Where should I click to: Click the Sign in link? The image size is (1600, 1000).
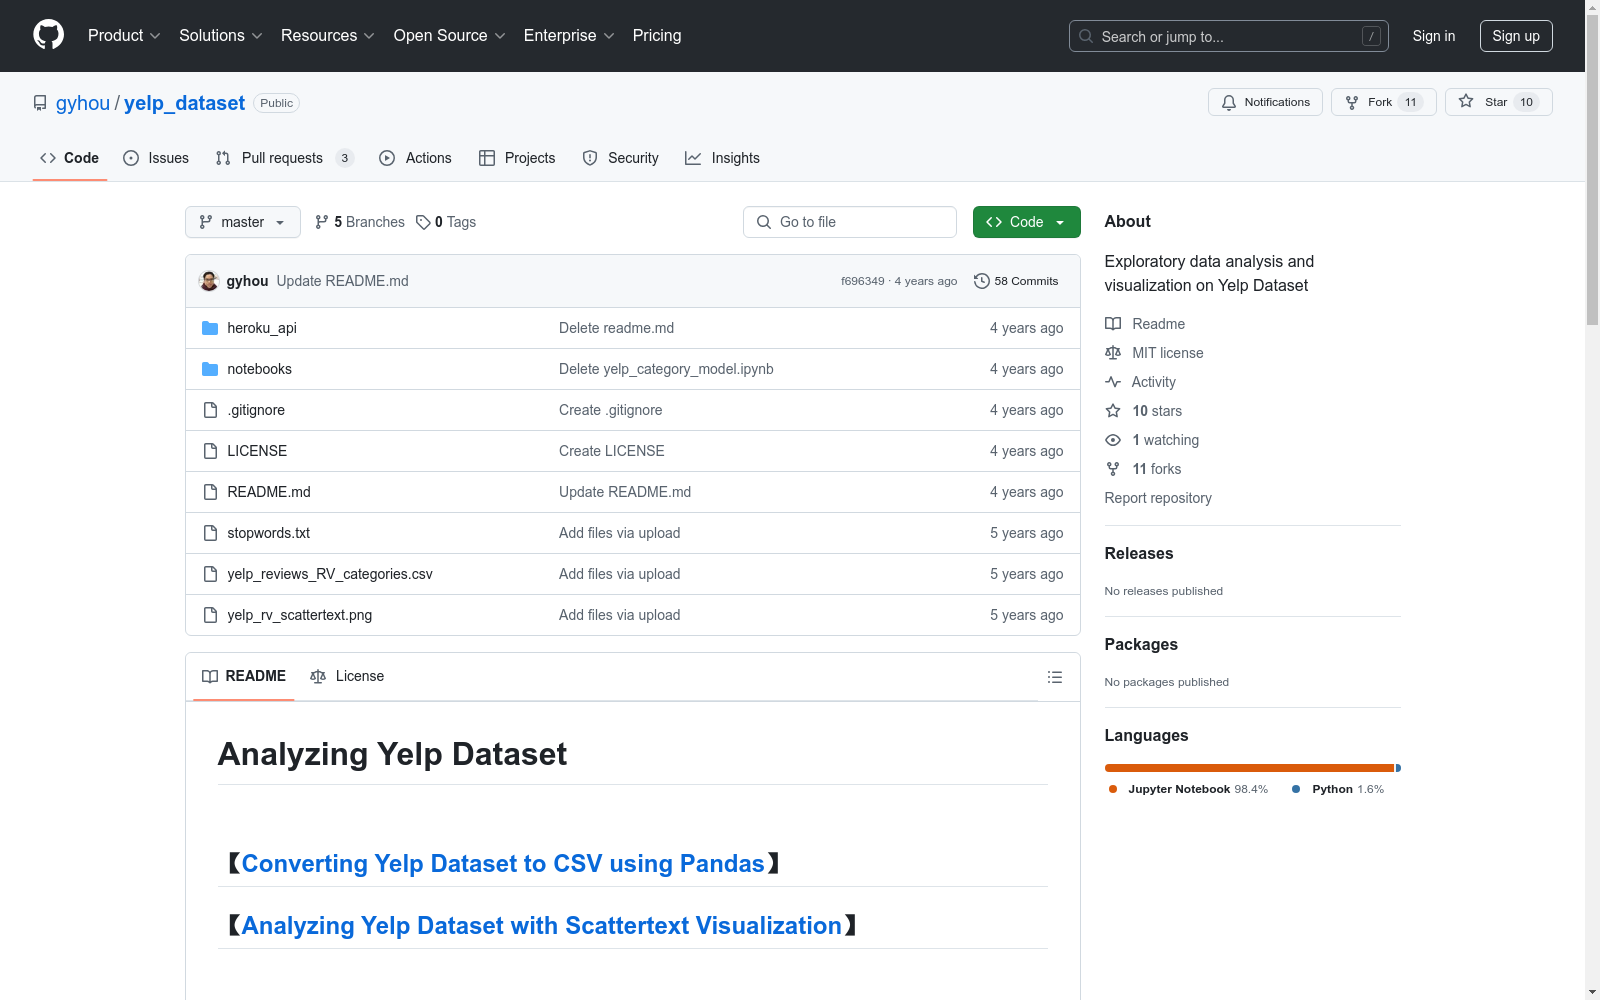tap(1434, 36)
